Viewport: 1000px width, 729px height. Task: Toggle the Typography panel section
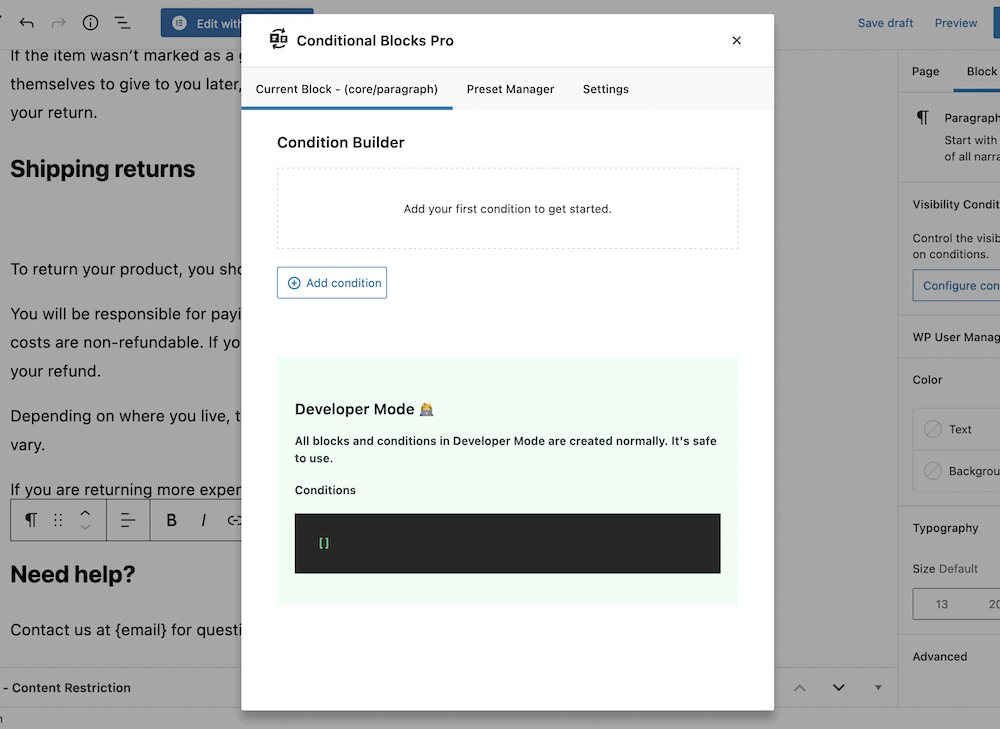pos(950,527)
